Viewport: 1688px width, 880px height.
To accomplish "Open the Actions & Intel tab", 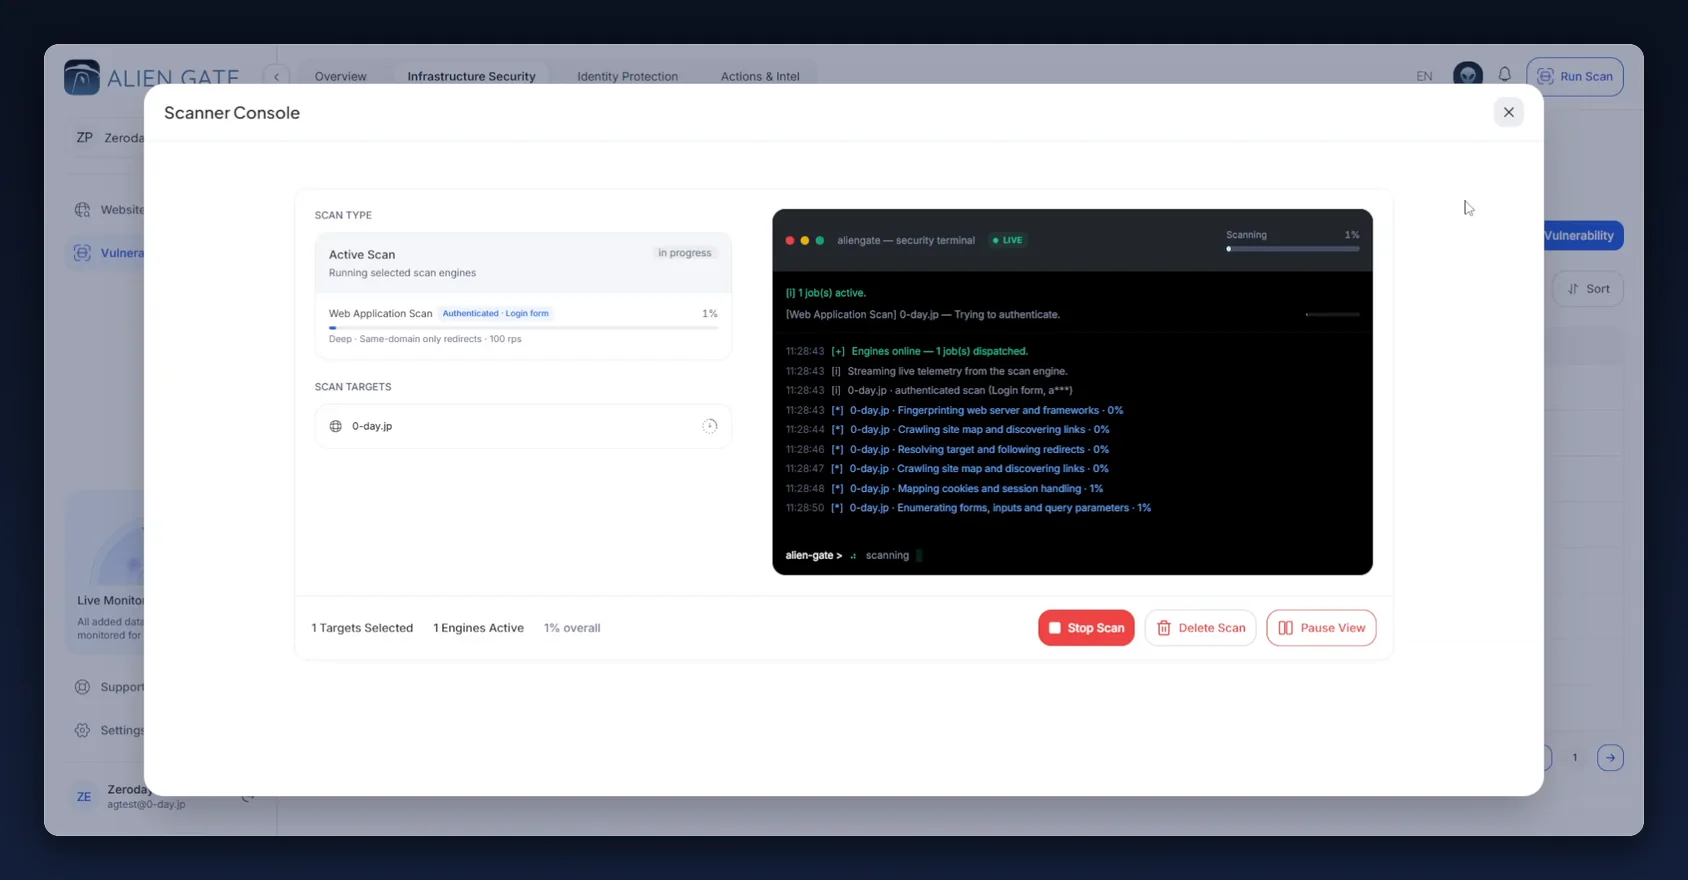I will (x=760, y=76).
